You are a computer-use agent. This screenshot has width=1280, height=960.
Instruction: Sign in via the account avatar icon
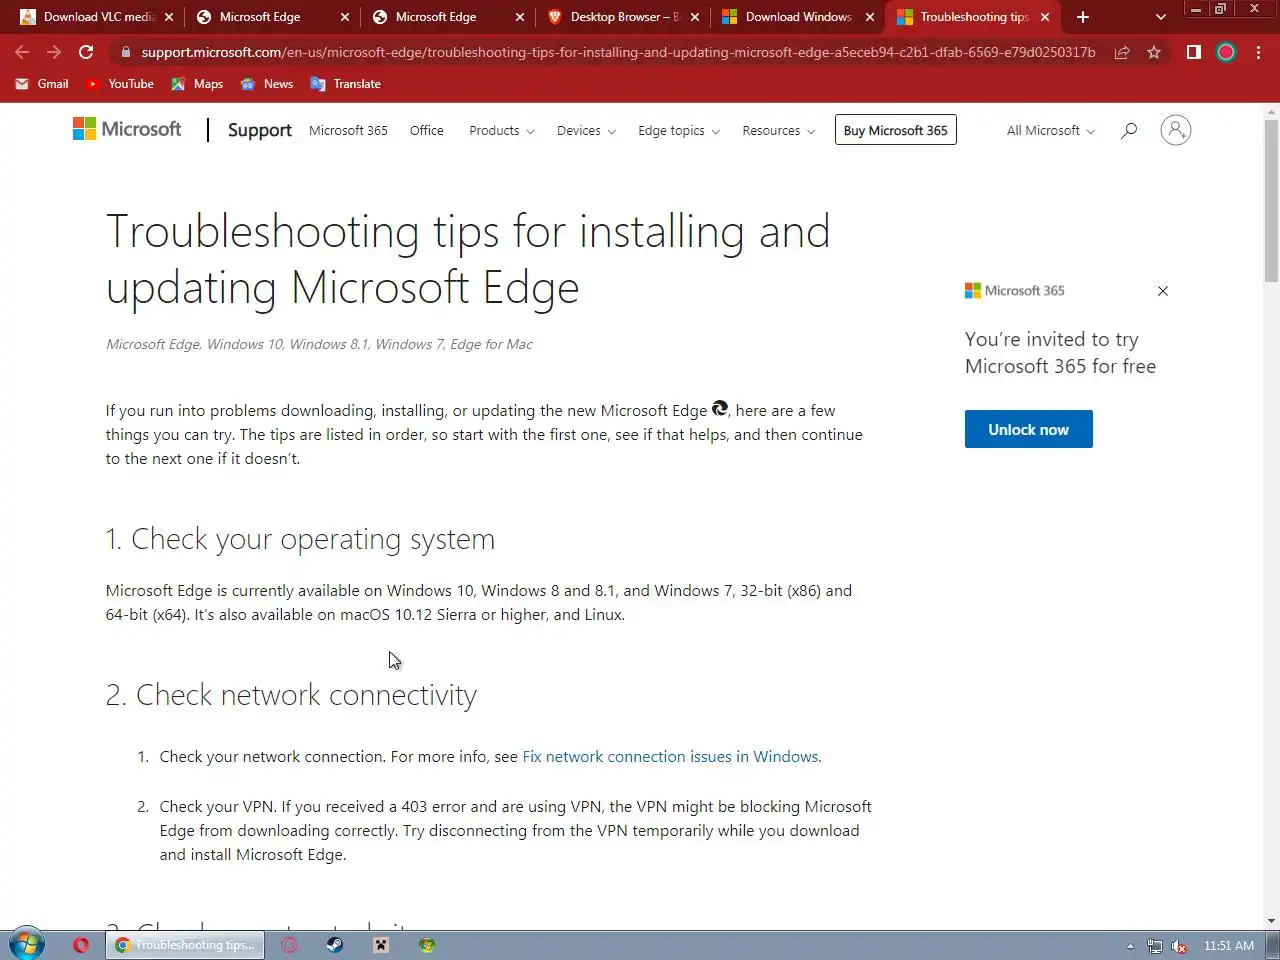[1176, 130]
